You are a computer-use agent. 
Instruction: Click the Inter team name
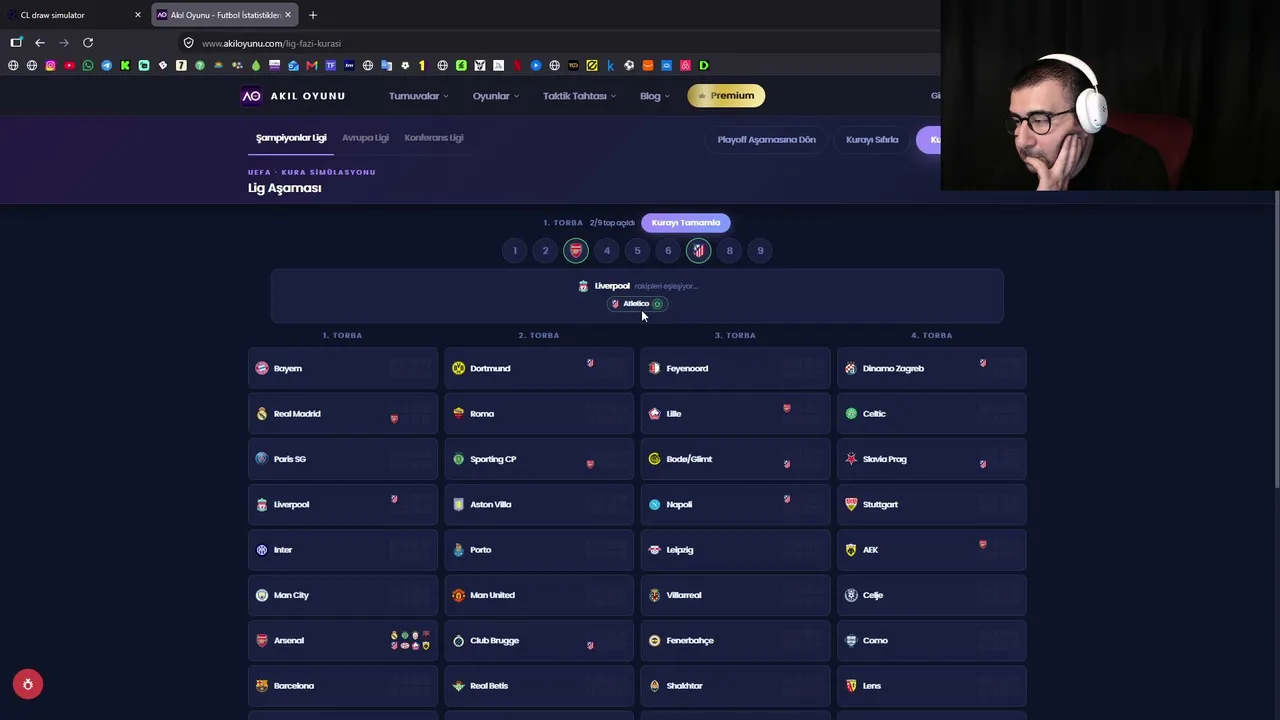pyautogui.click(x=283, y=550)
